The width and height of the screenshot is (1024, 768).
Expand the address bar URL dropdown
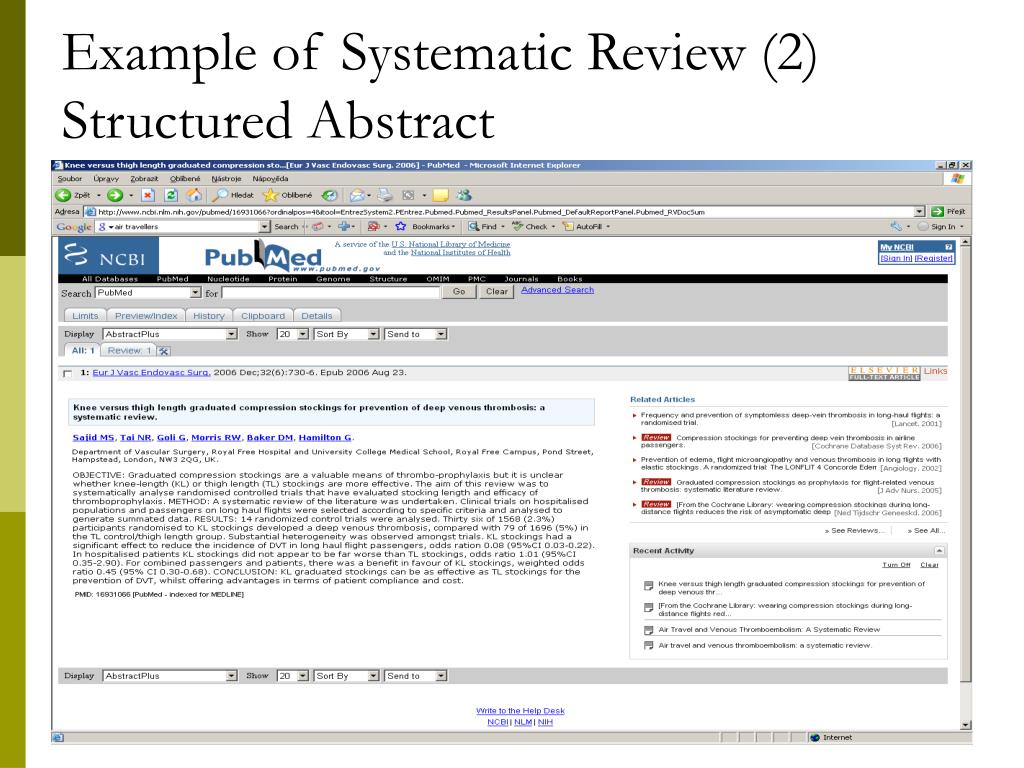(x=920, y=212)
